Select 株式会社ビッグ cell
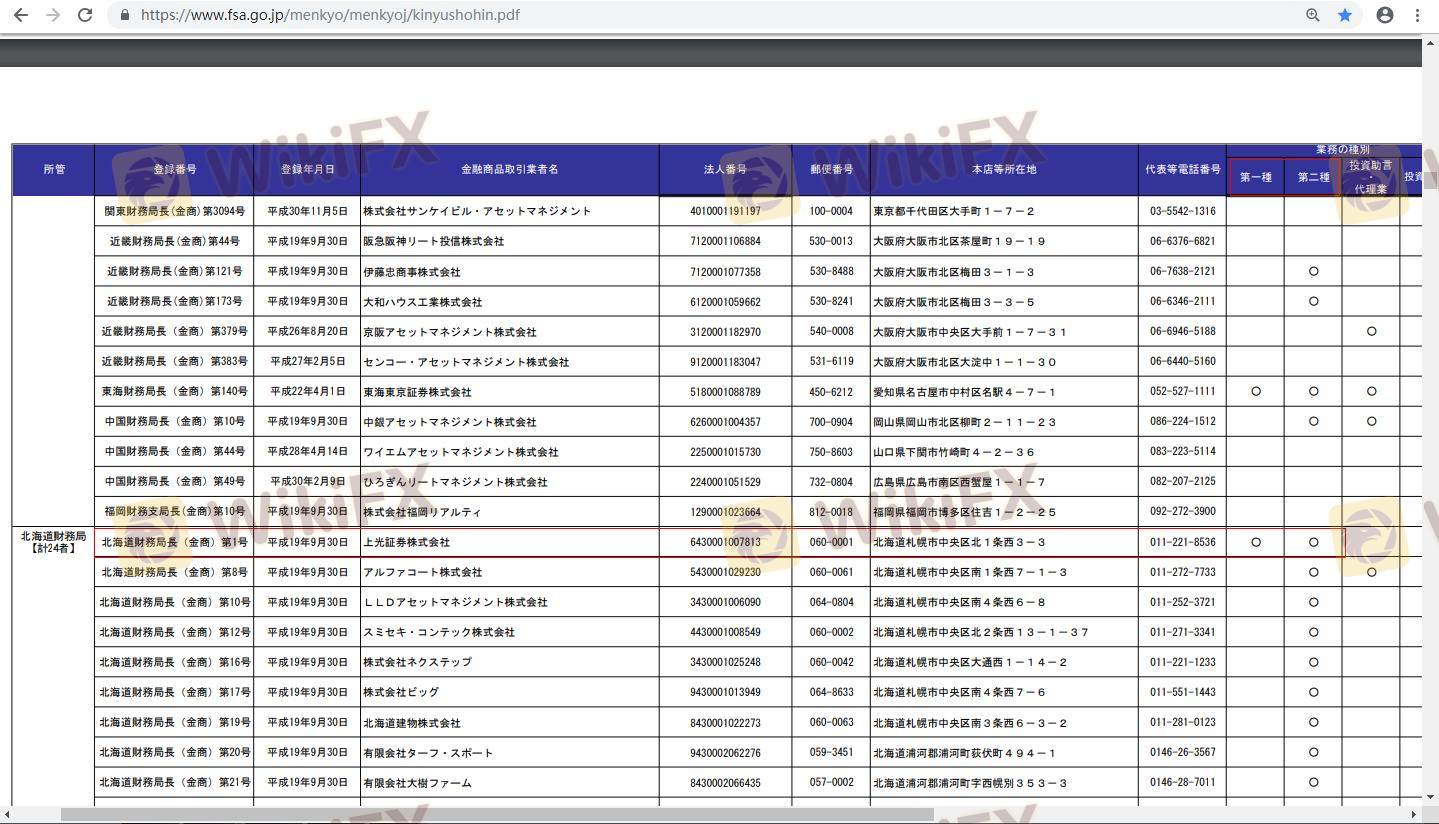The height and width of the screenshot is (824, 1439). click(510, 692)
